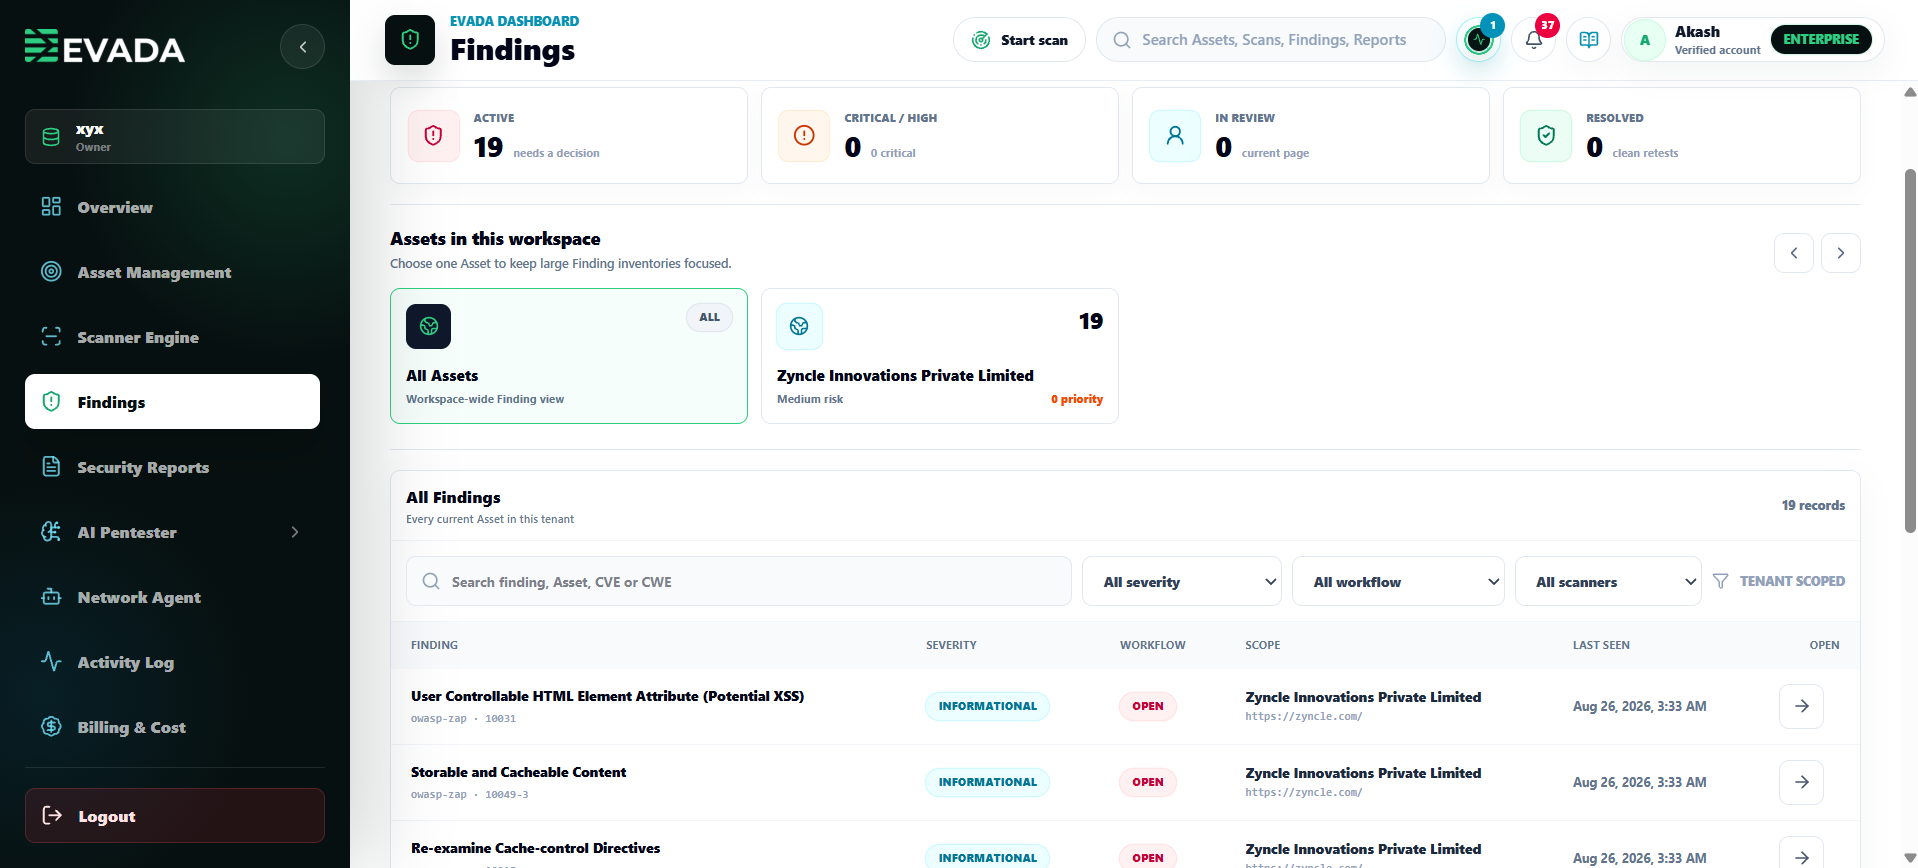Click the 19 records count
Image resolution: width=1918 pixels, height=868 pixels.
[x=1813, y=505]
